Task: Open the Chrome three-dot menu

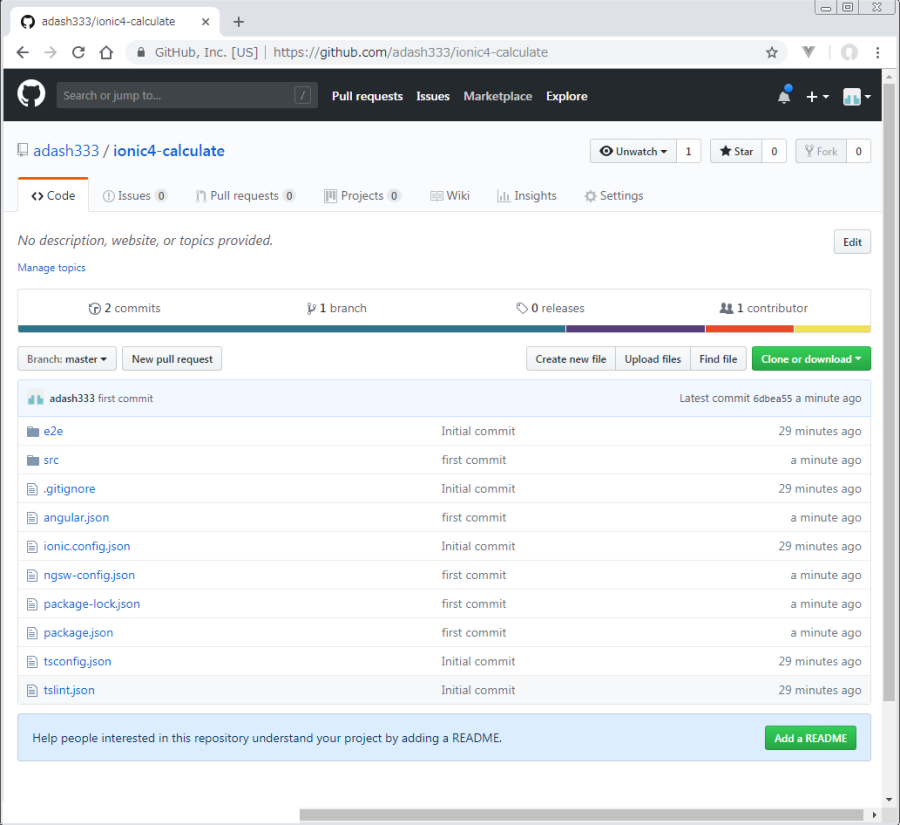Action: tap(878, 52)
